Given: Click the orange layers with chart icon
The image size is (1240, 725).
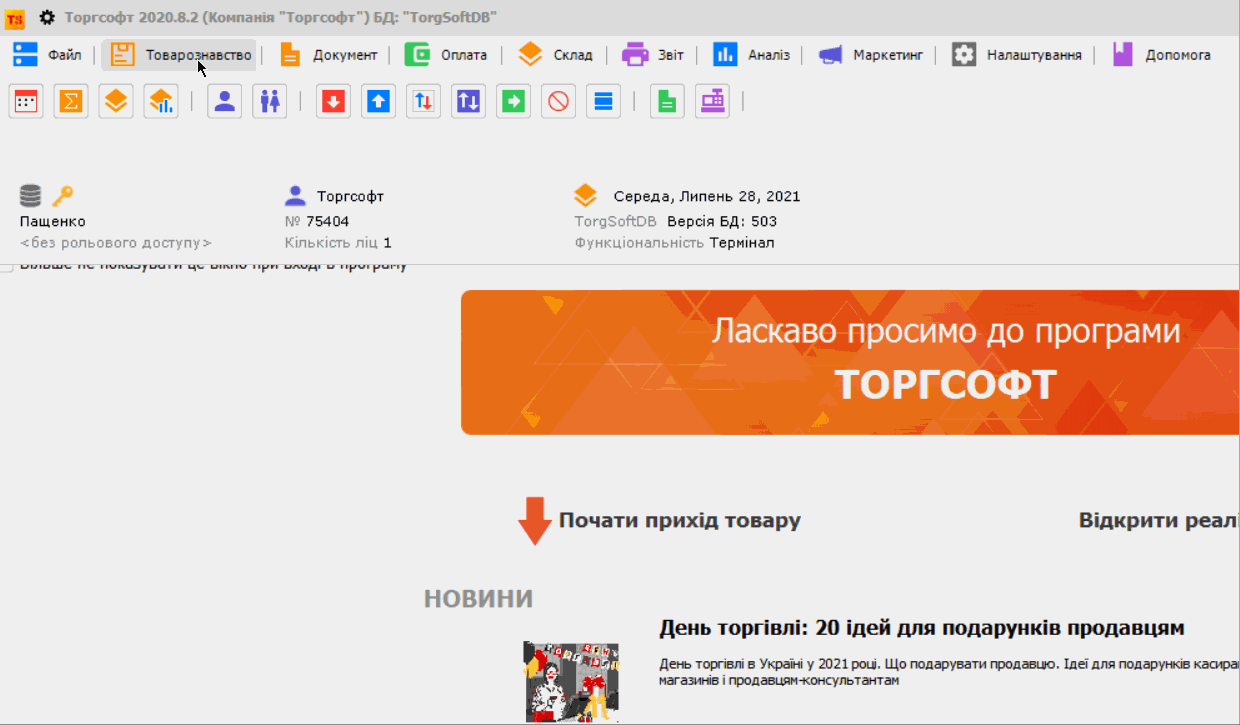Looking at the screenshot, I should pos(161,102).
